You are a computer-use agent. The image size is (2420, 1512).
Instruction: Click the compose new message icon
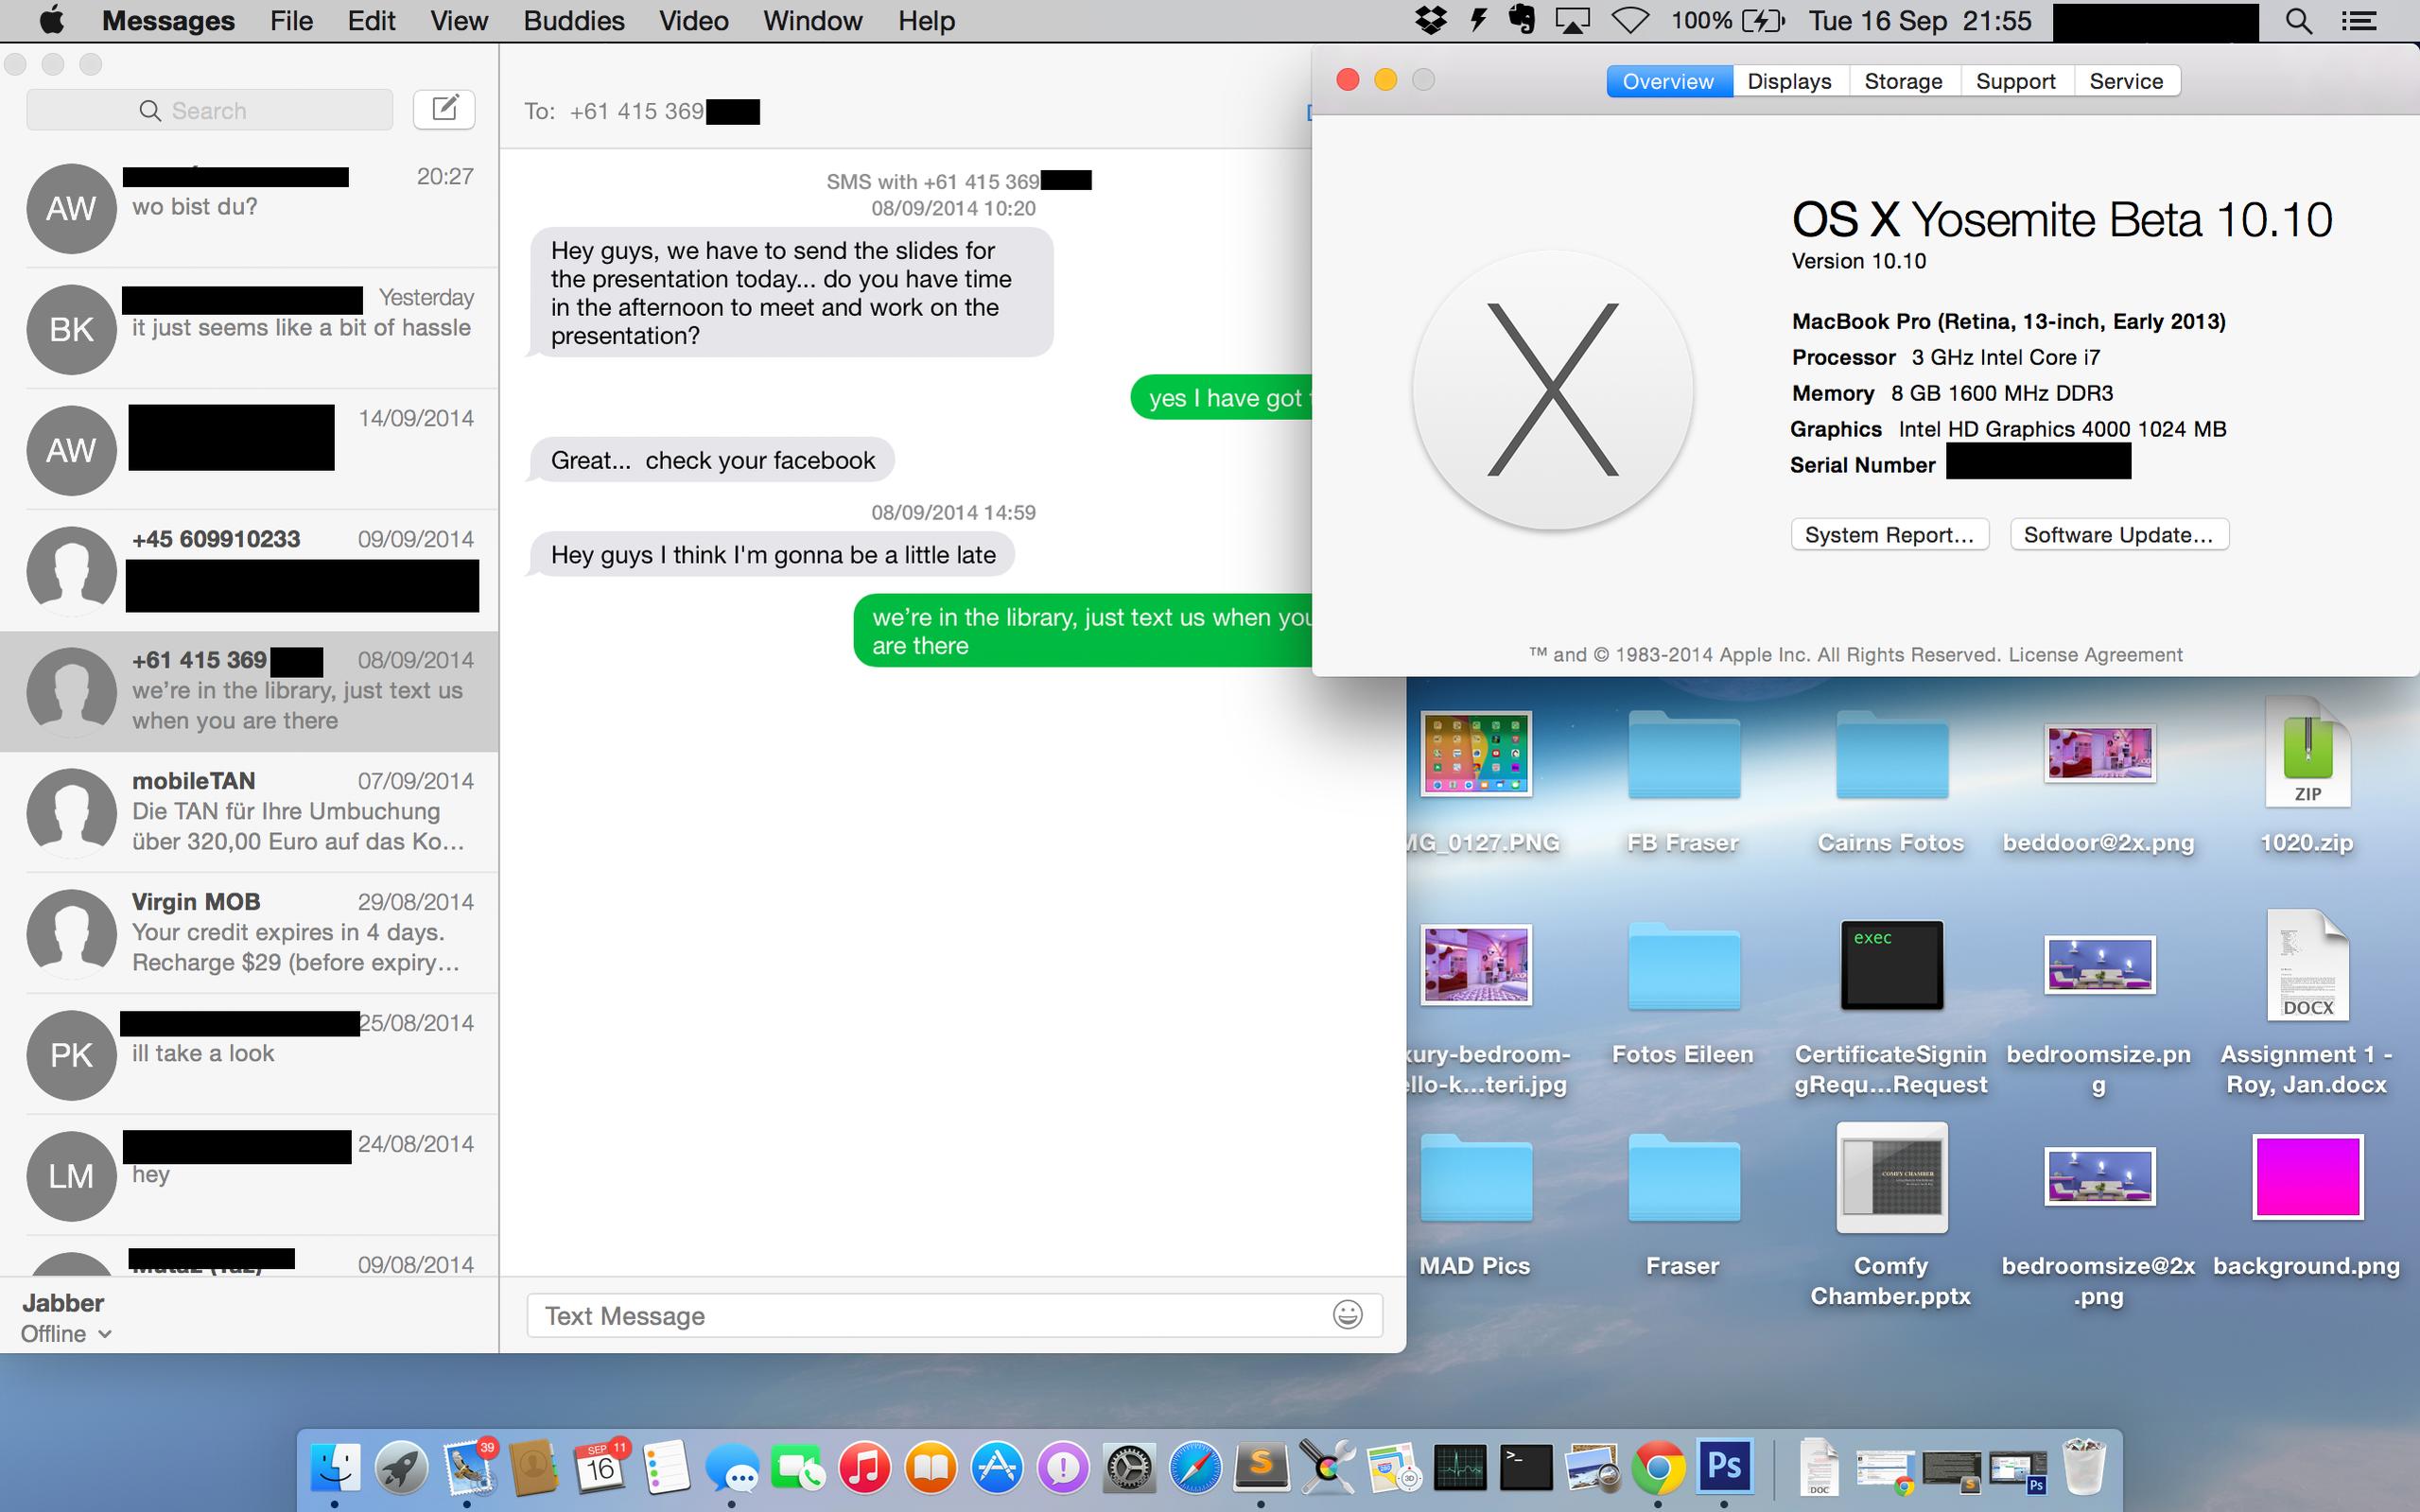click(x=444, y=109)
